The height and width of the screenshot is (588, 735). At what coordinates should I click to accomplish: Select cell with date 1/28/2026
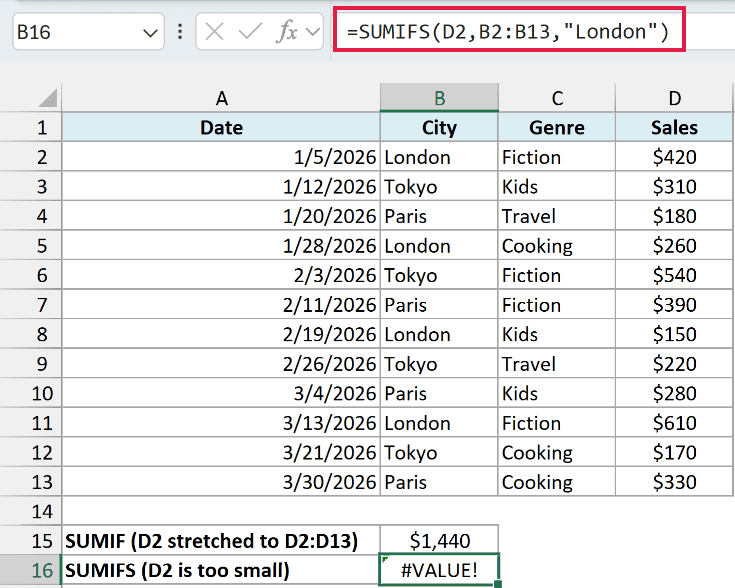[x=221, y=246]
